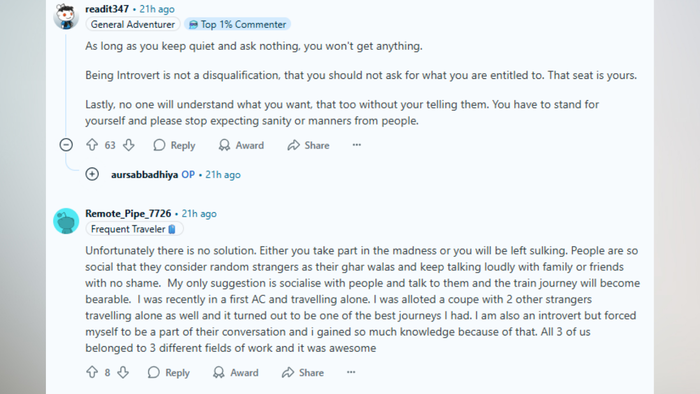Share Remote_Pipe_7726's comment

tap(303, 372)
